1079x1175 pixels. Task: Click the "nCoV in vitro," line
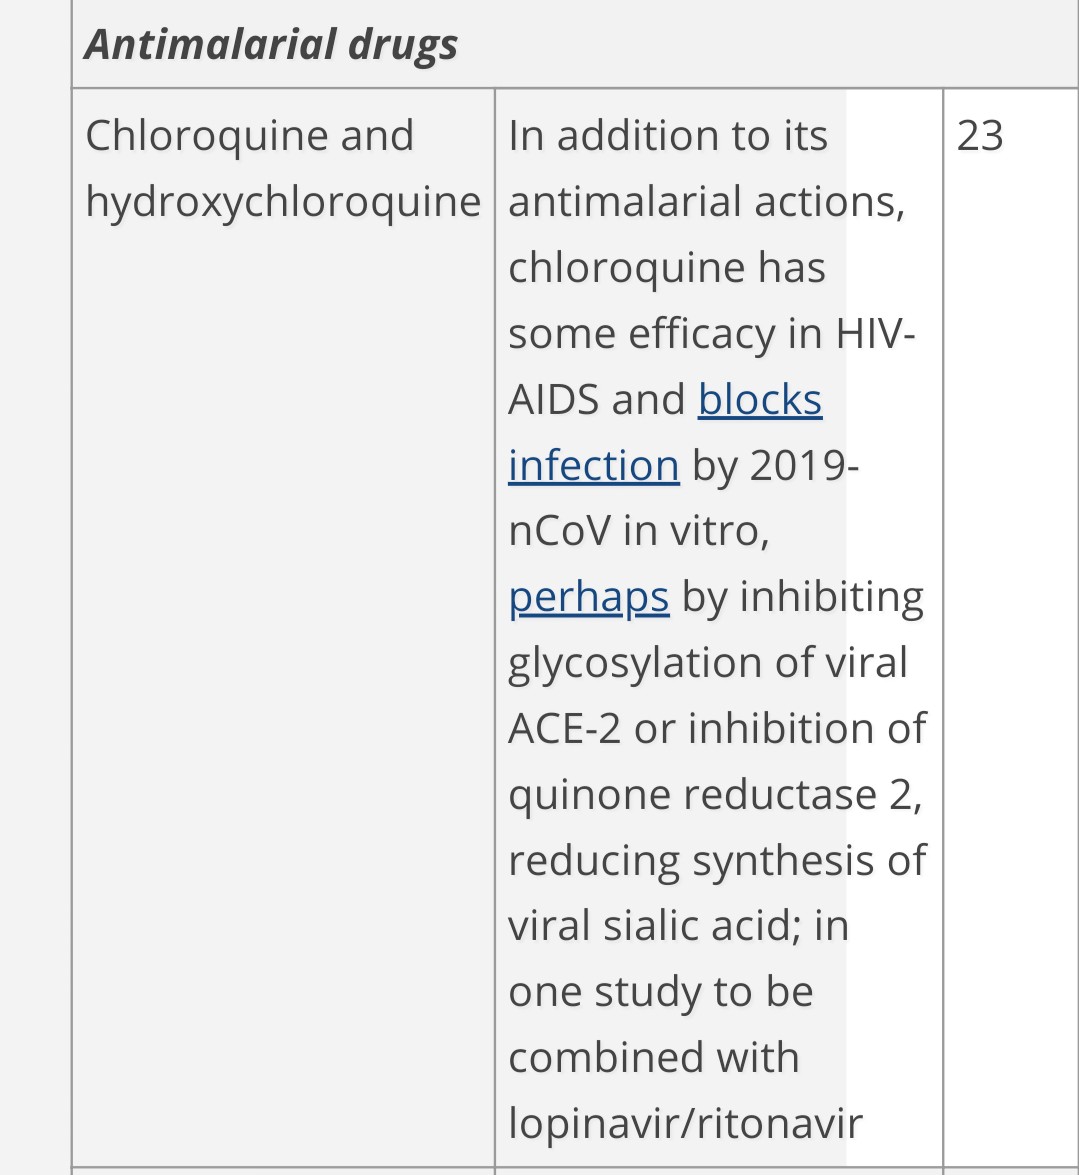(x=639, y=531)
